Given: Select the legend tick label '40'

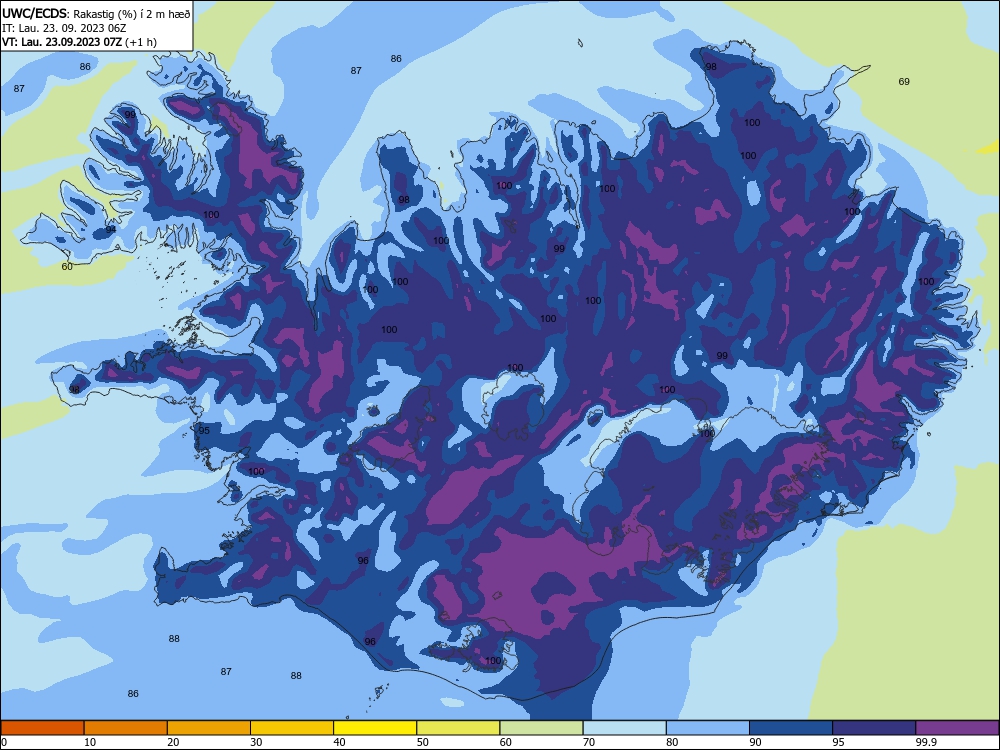Looking at the screenshot, I should pos(340,742).
